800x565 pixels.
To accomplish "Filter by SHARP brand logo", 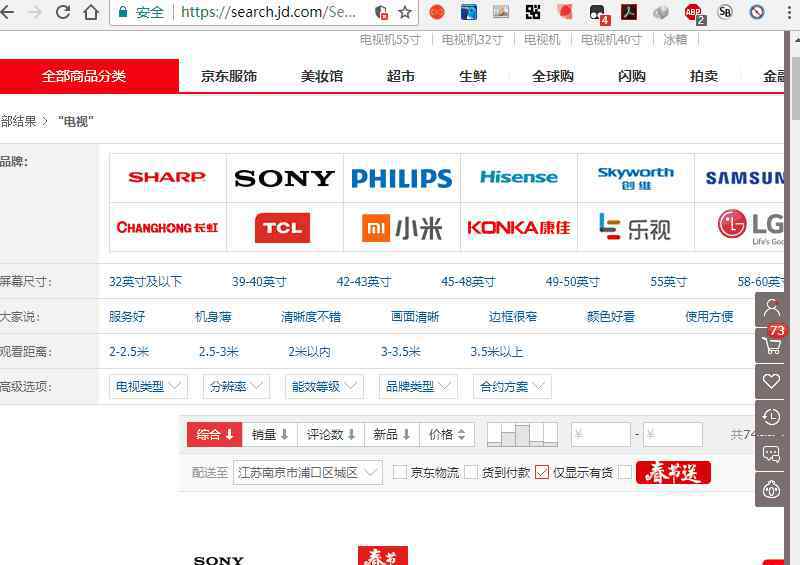I will 167,177.
